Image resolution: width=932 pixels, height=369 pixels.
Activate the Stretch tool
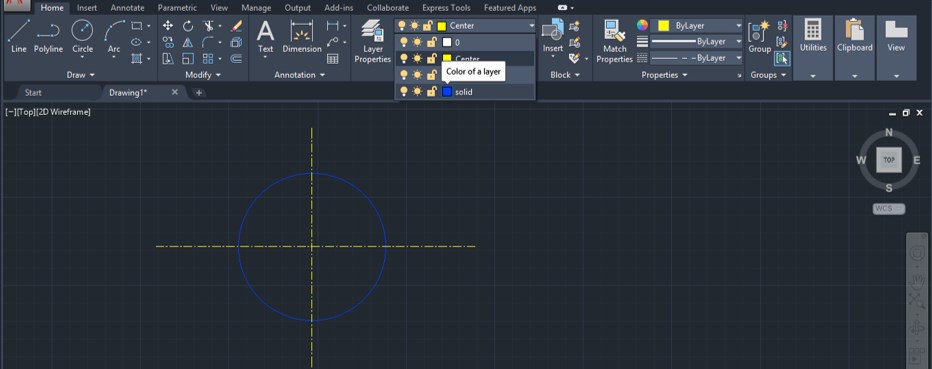[x=168, y=58]
